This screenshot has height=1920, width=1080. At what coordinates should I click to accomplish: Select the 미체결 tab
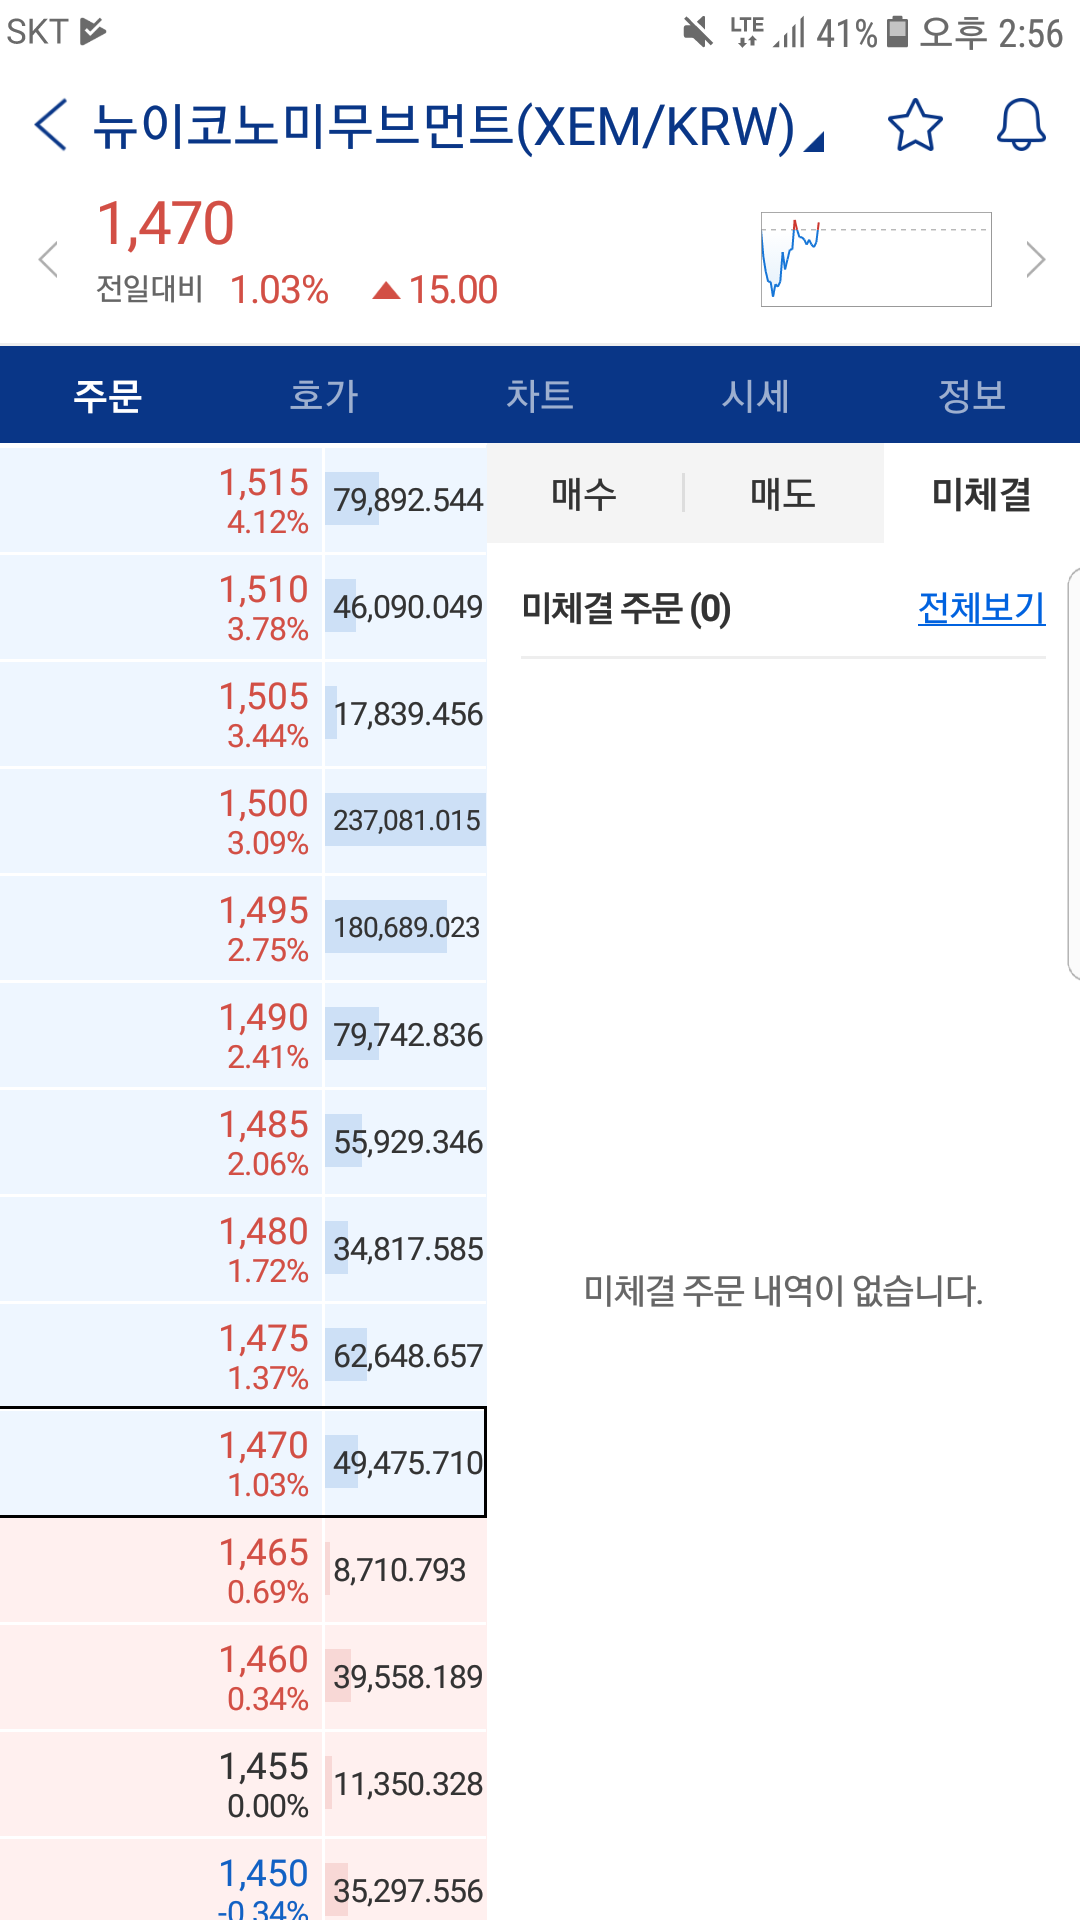click(x=982, y=493)
